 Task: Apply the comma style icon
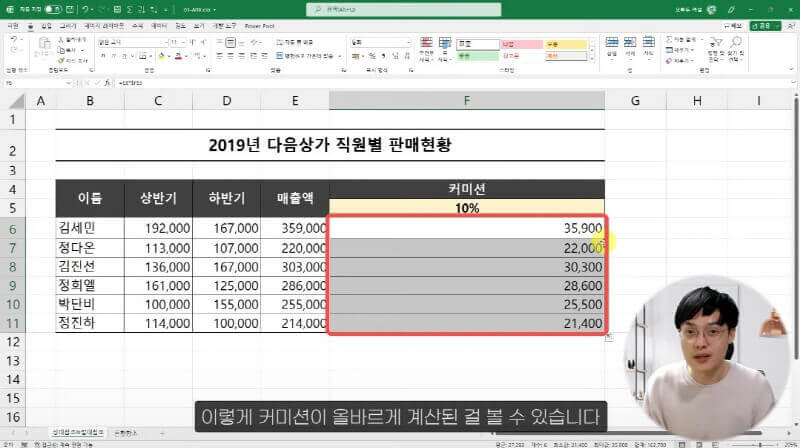[383, 56]
